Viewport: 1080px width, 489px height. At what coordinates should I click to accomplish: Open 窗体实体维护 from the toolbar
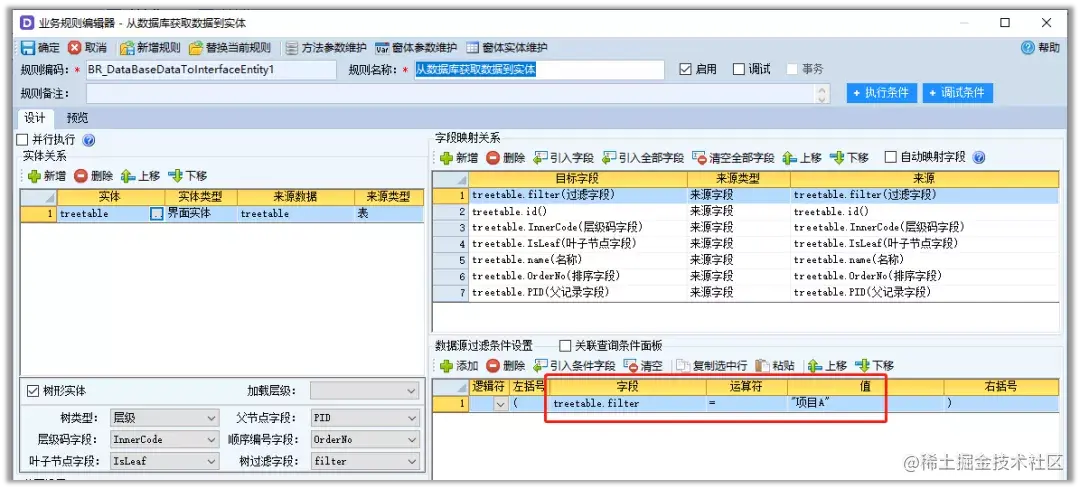point(506,48)
